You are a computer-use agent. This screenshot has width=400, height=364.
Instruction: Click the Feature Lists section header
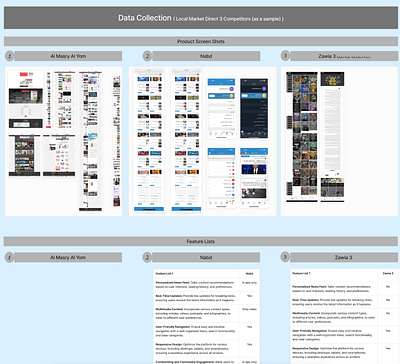[201, 241]
